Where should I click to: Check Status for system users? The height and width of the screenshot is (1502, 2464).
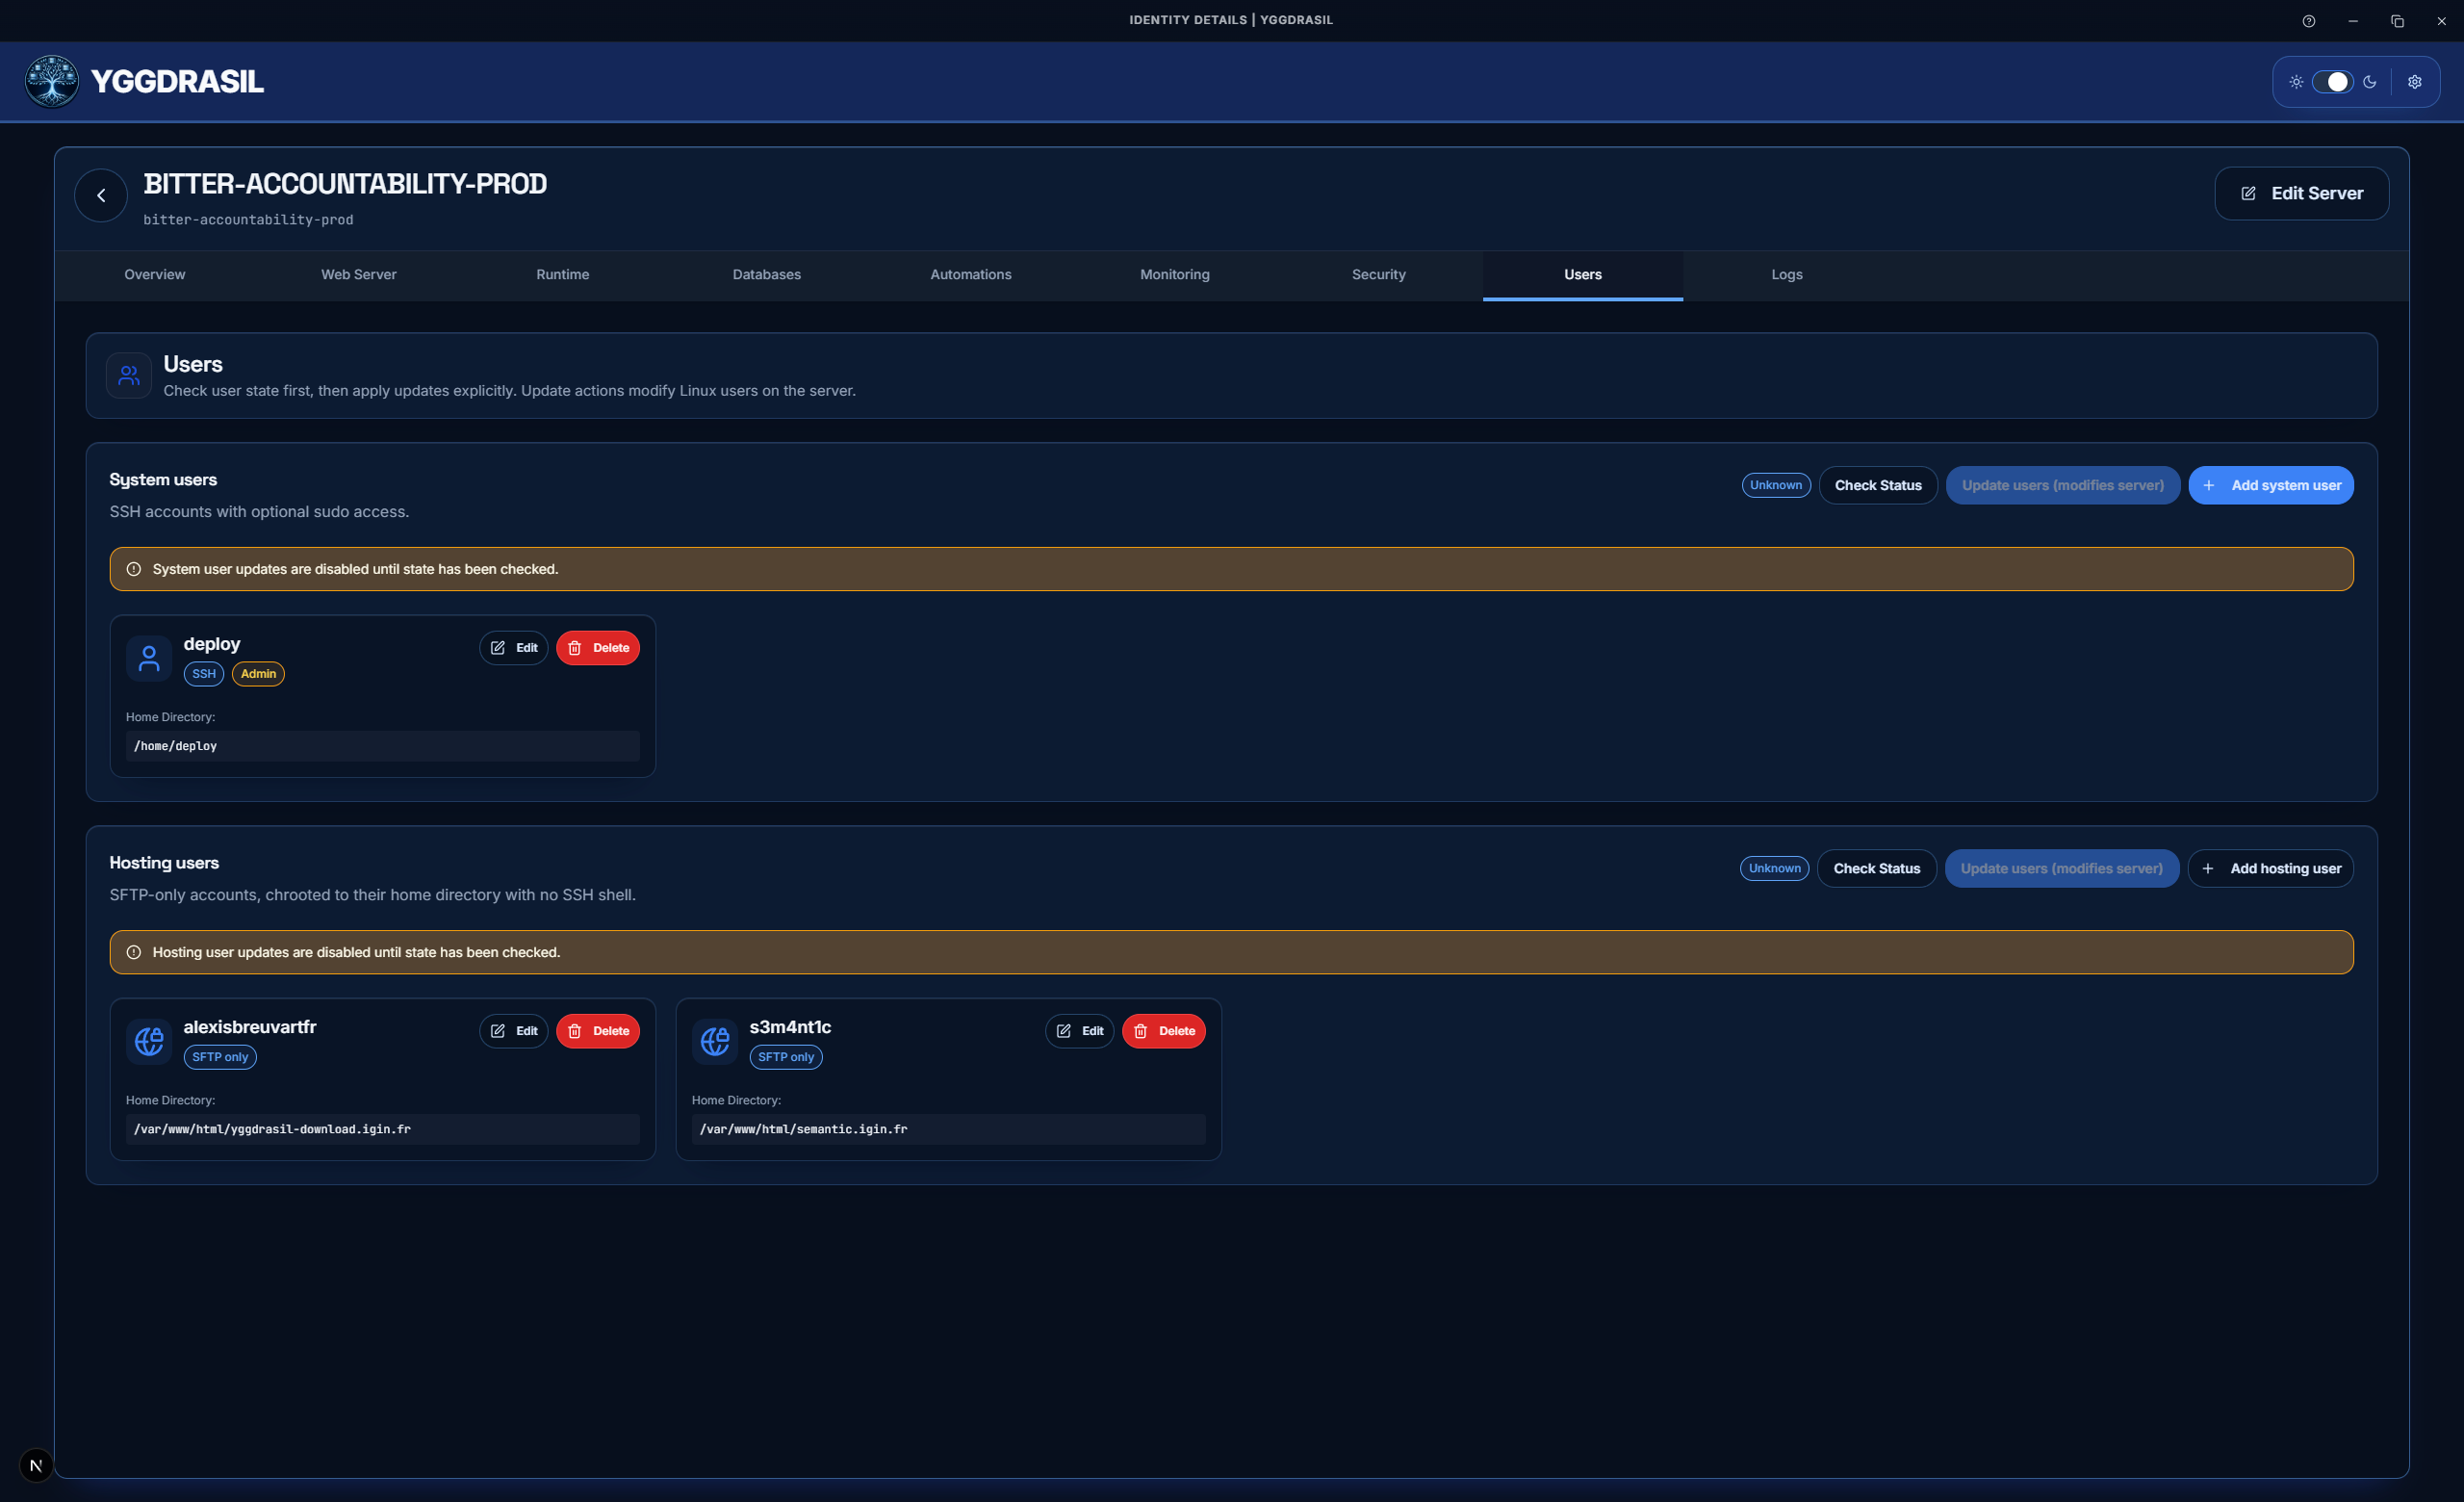[x=1877, y=485]
